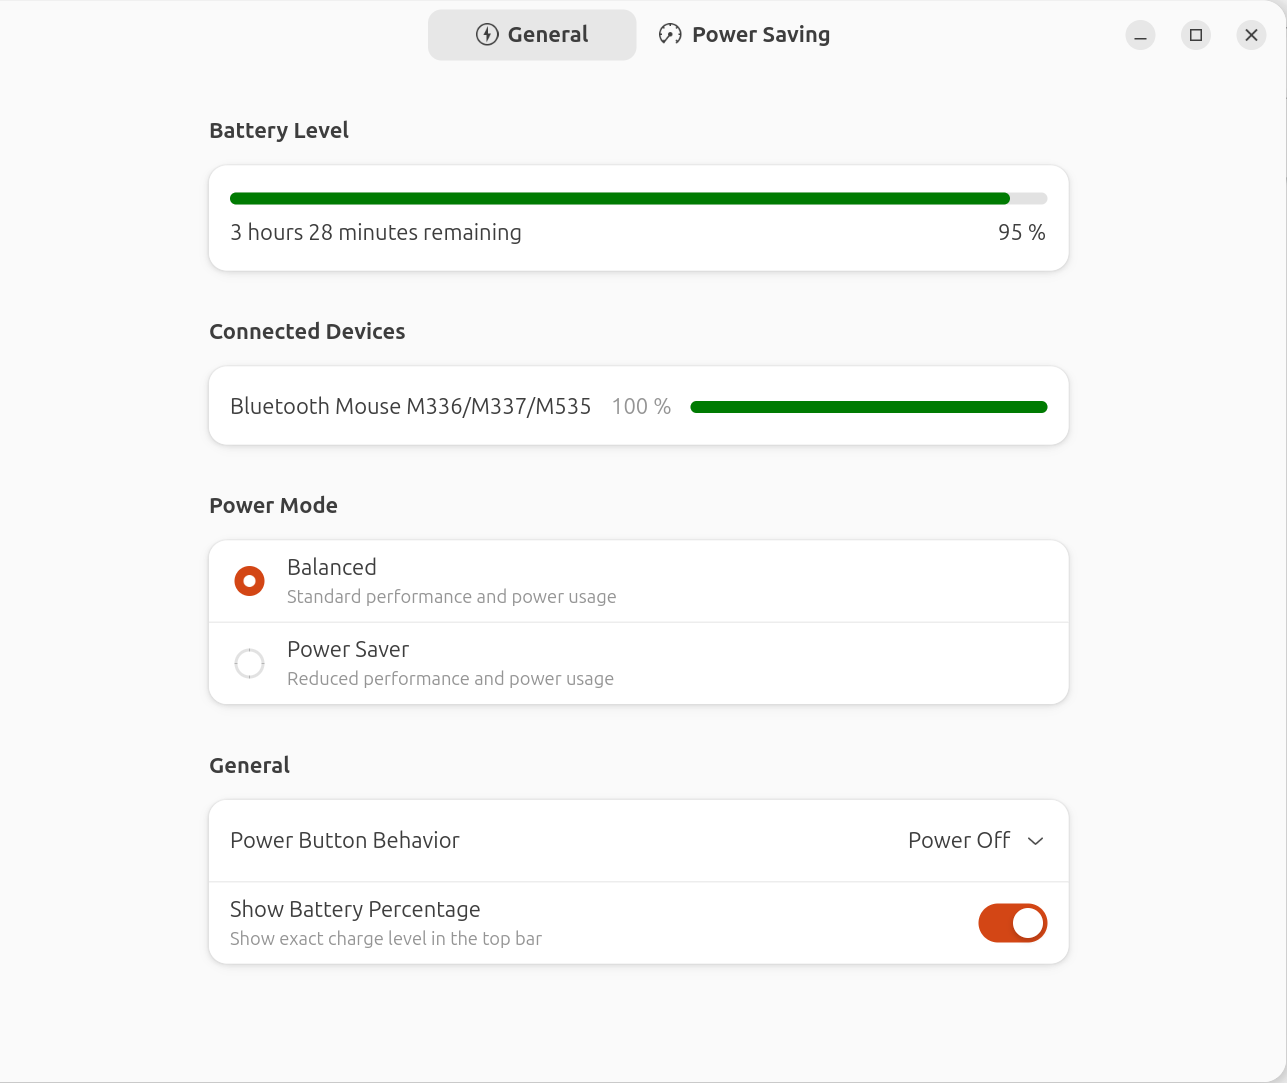The image size is (1287, 1083).
Task: Close the power settings window
Action: [x=1251, y=35]
